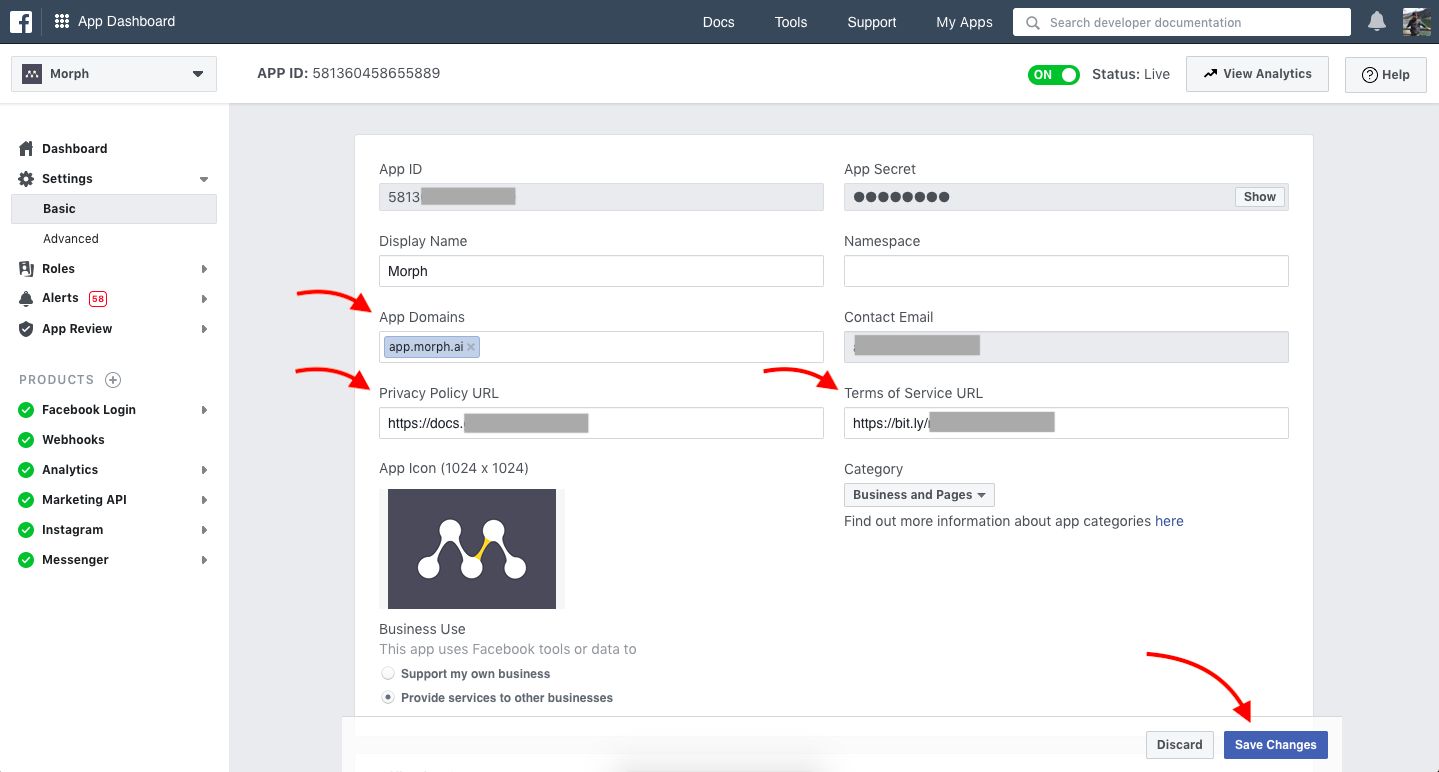This screenshot has height=772, width=1439.
Task: Expand the App Review submenu arrow
Action: click(204, 329)
